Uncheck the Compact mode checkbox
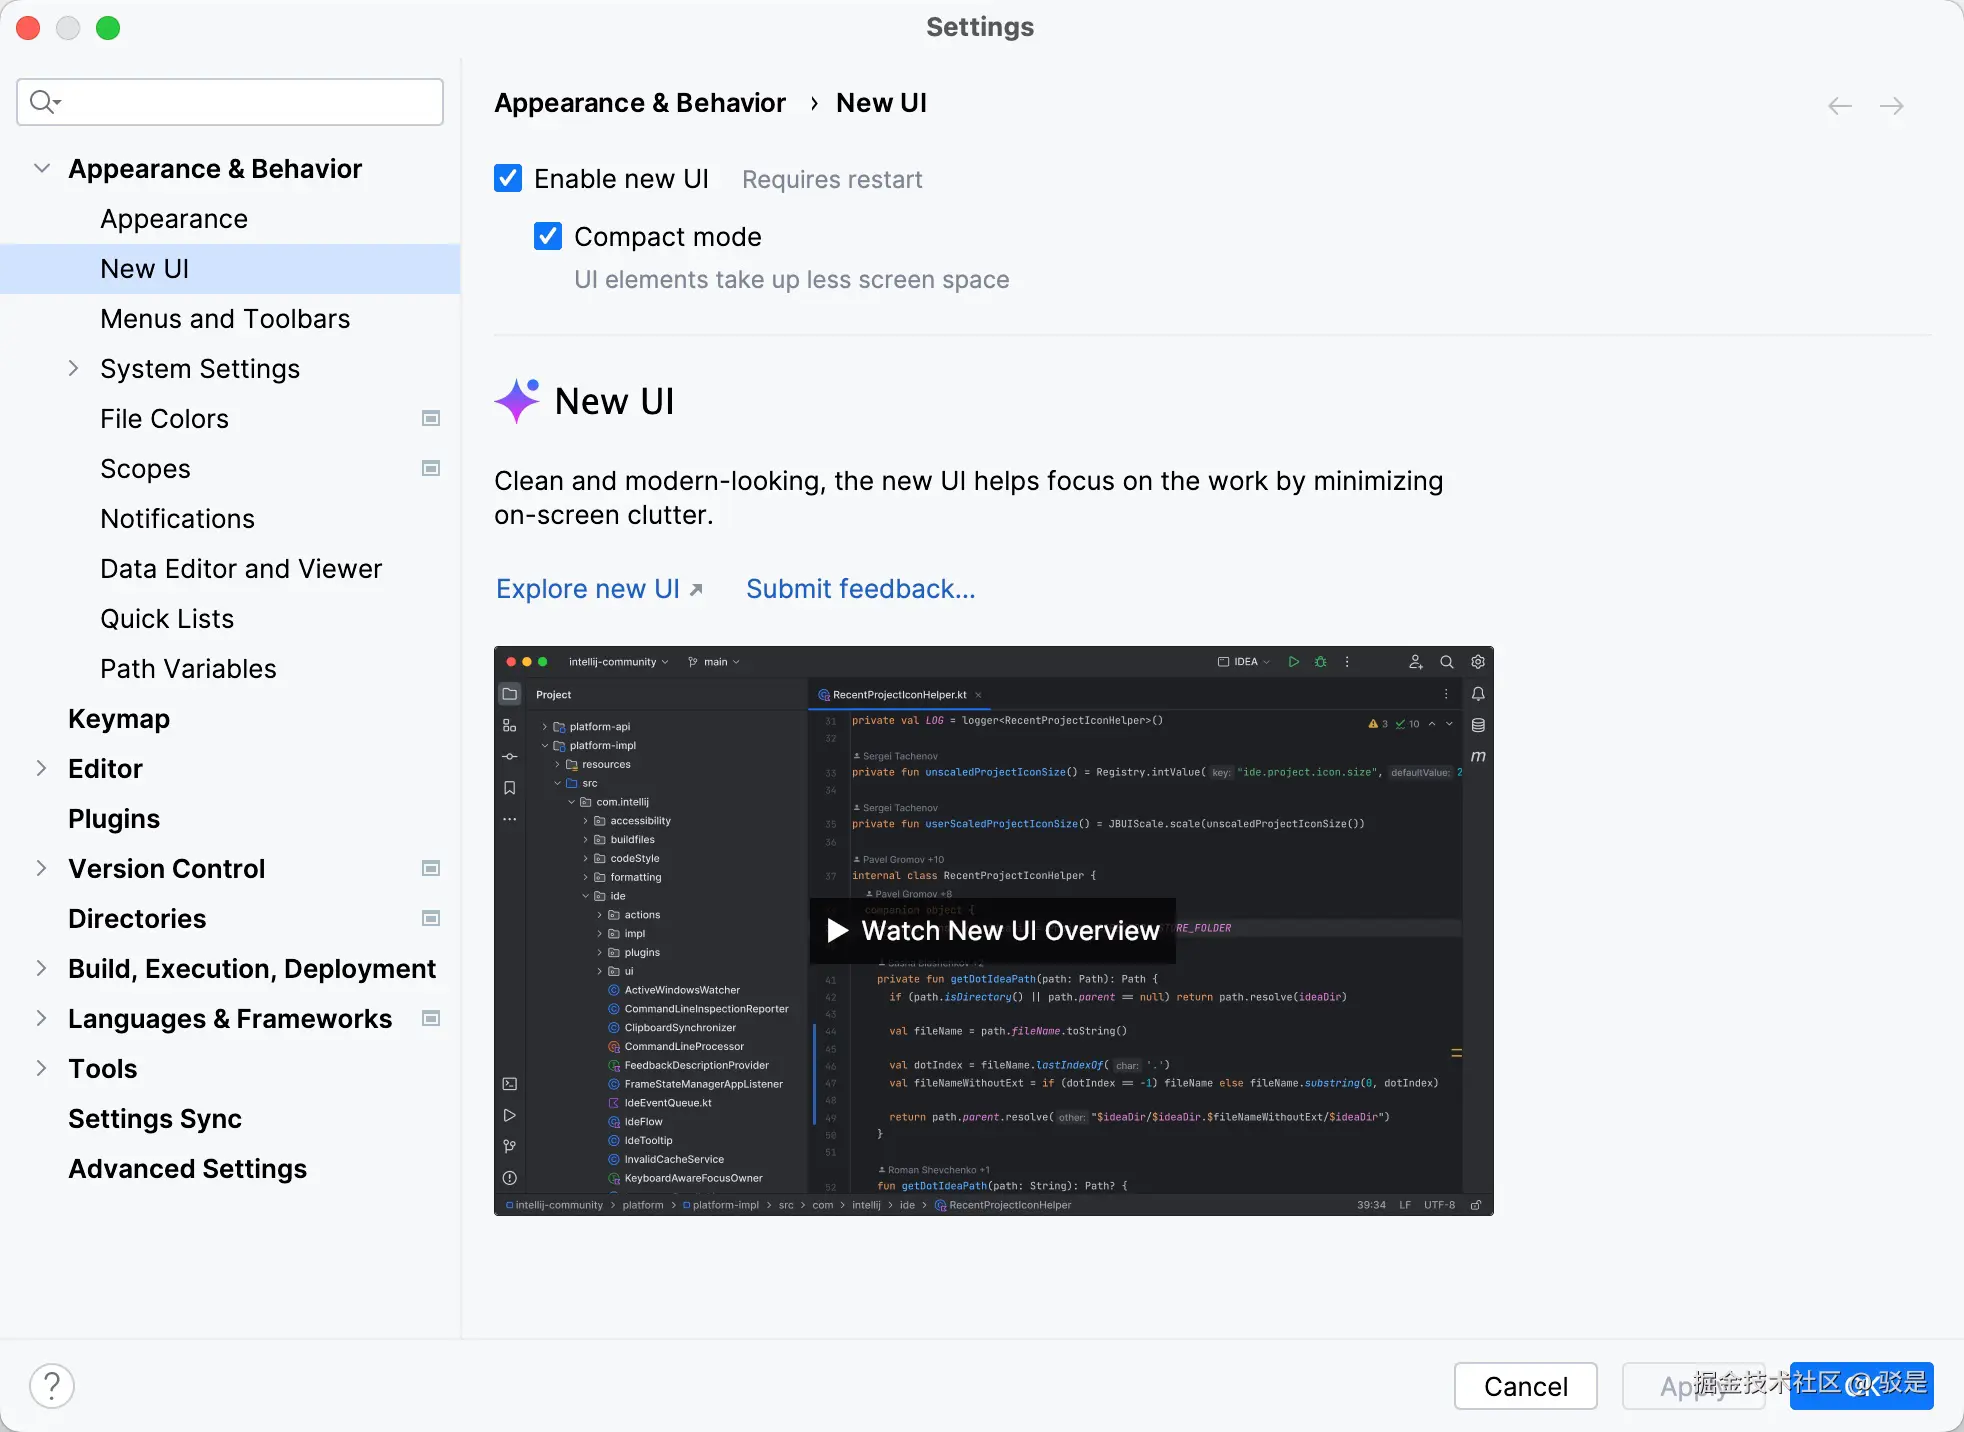 [x=548, y=237]
